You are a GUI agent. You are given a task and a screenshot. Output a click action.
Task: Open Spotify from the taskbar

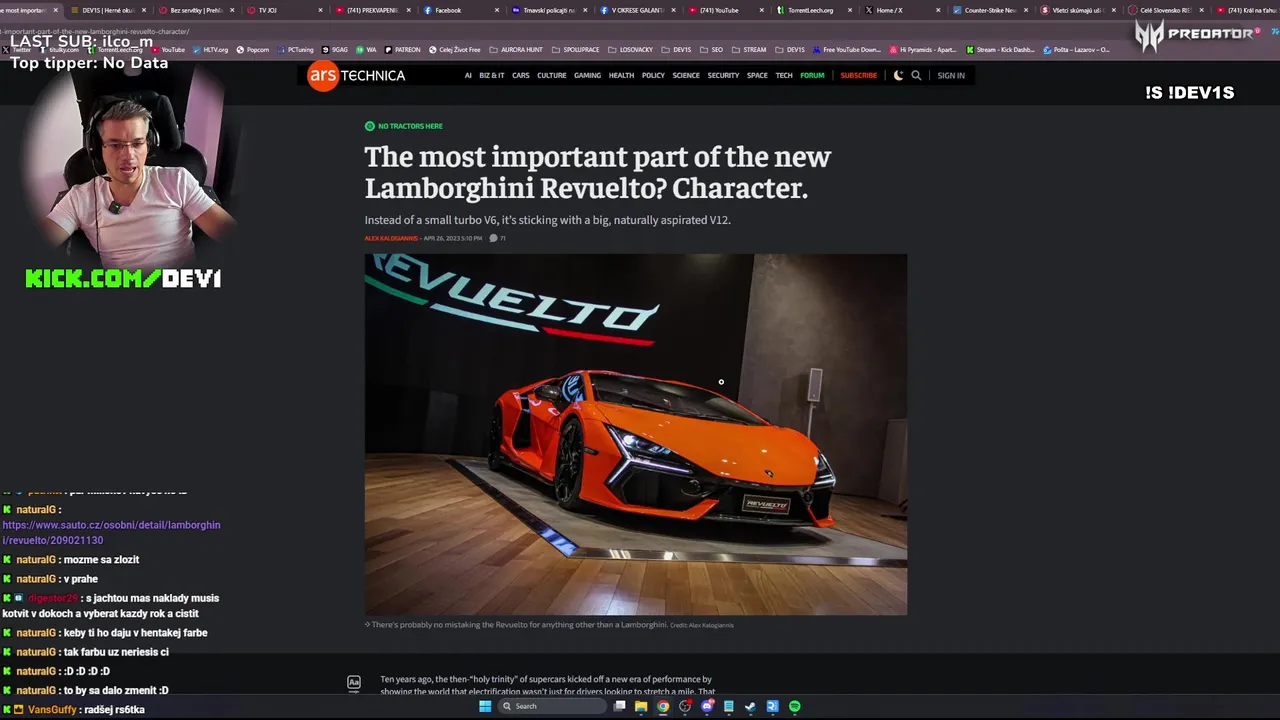pos(795,706)
